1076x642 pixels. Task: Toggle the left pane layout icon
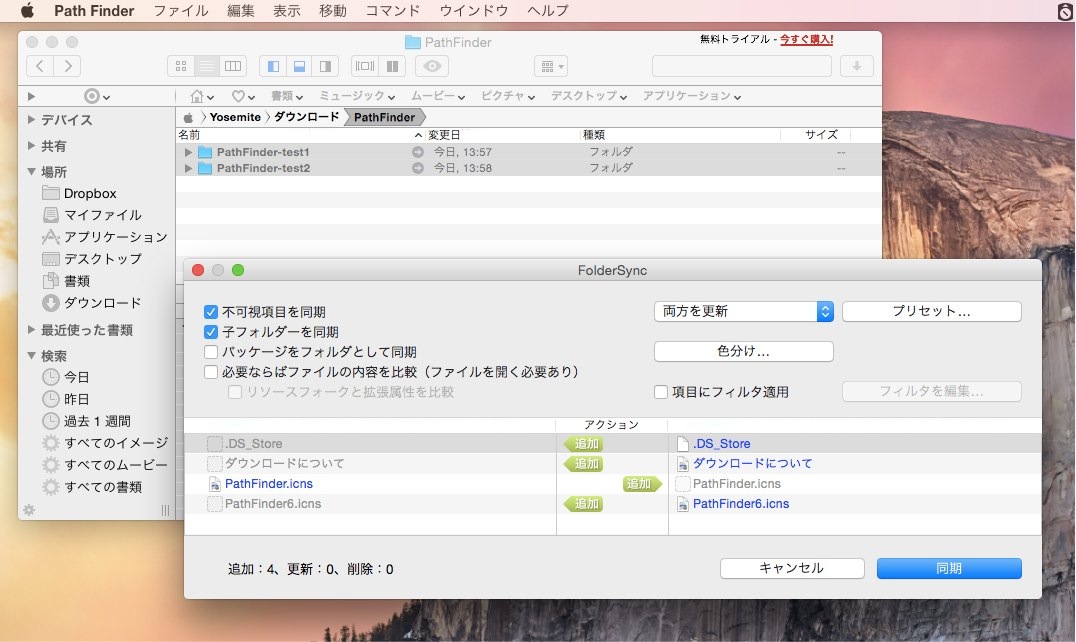pos(273,66)
